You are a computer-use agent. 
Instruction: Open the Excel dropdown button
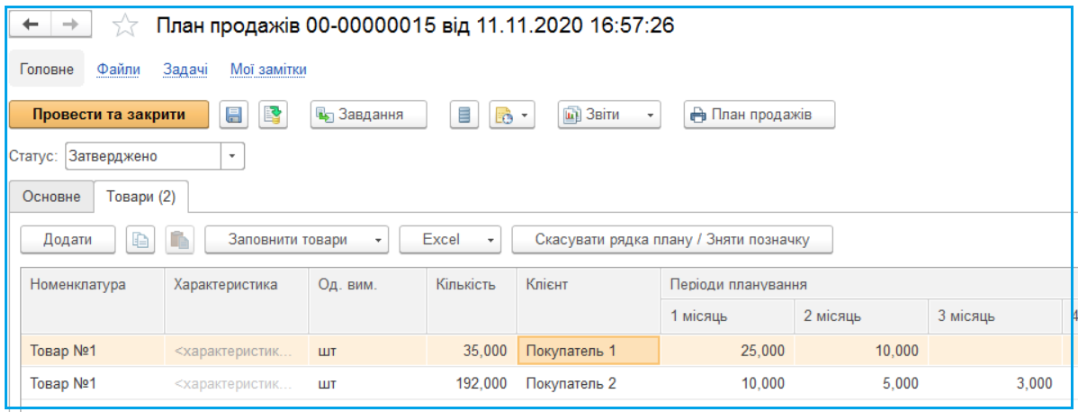click(x=449, y=240)
